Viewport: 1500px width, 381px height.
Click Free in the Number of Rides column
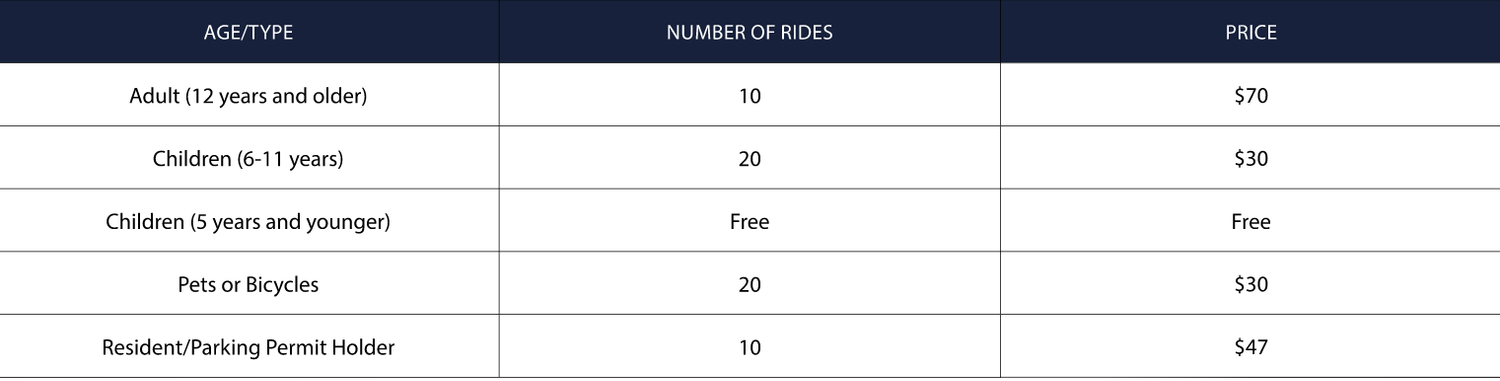[750, 222]
